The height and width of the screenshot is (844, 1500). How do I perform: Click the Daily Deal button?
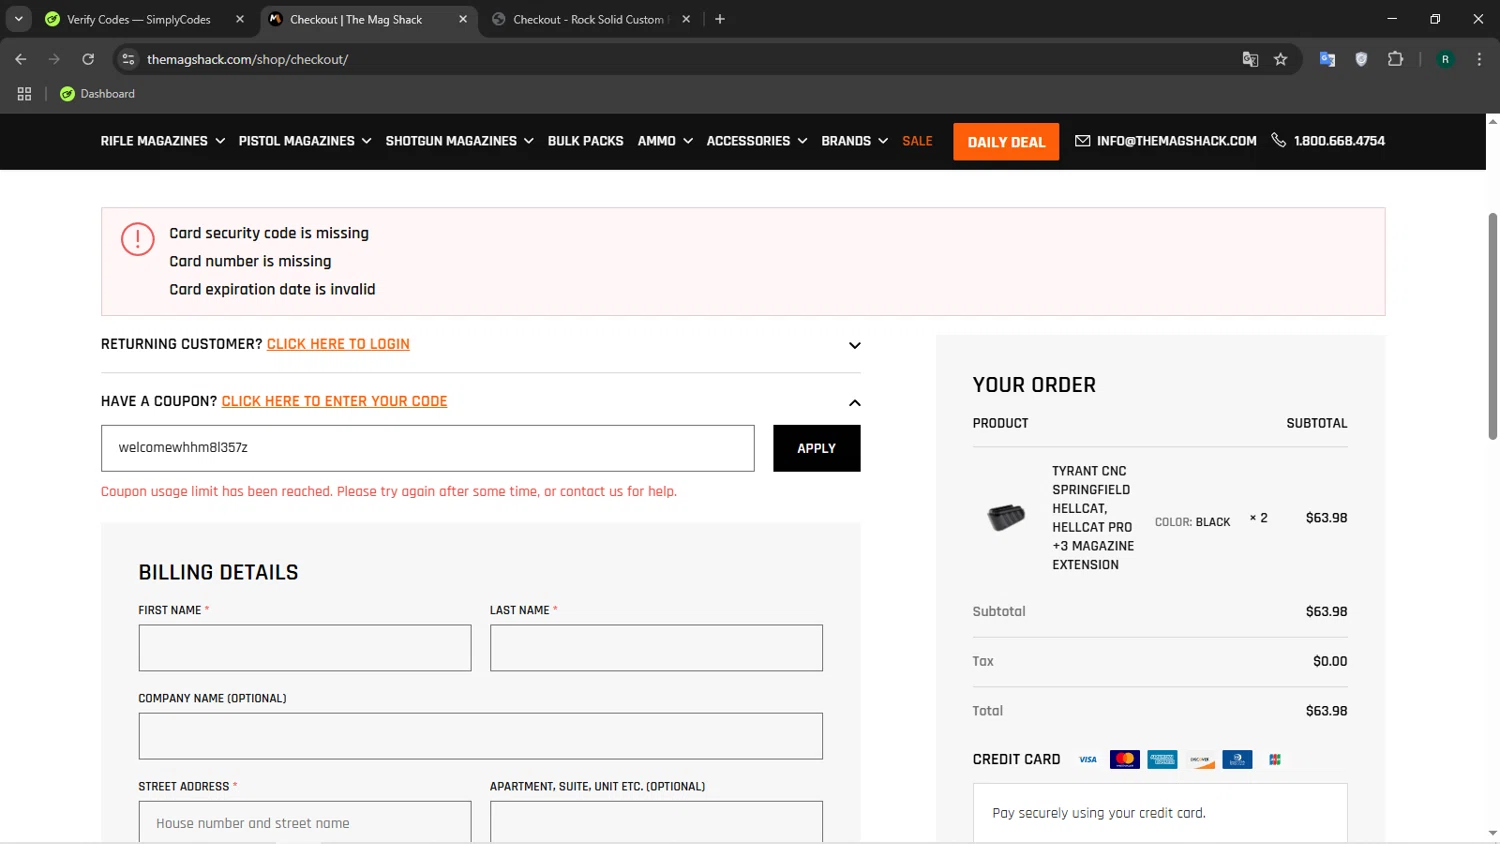click(x=1006, y=142)
